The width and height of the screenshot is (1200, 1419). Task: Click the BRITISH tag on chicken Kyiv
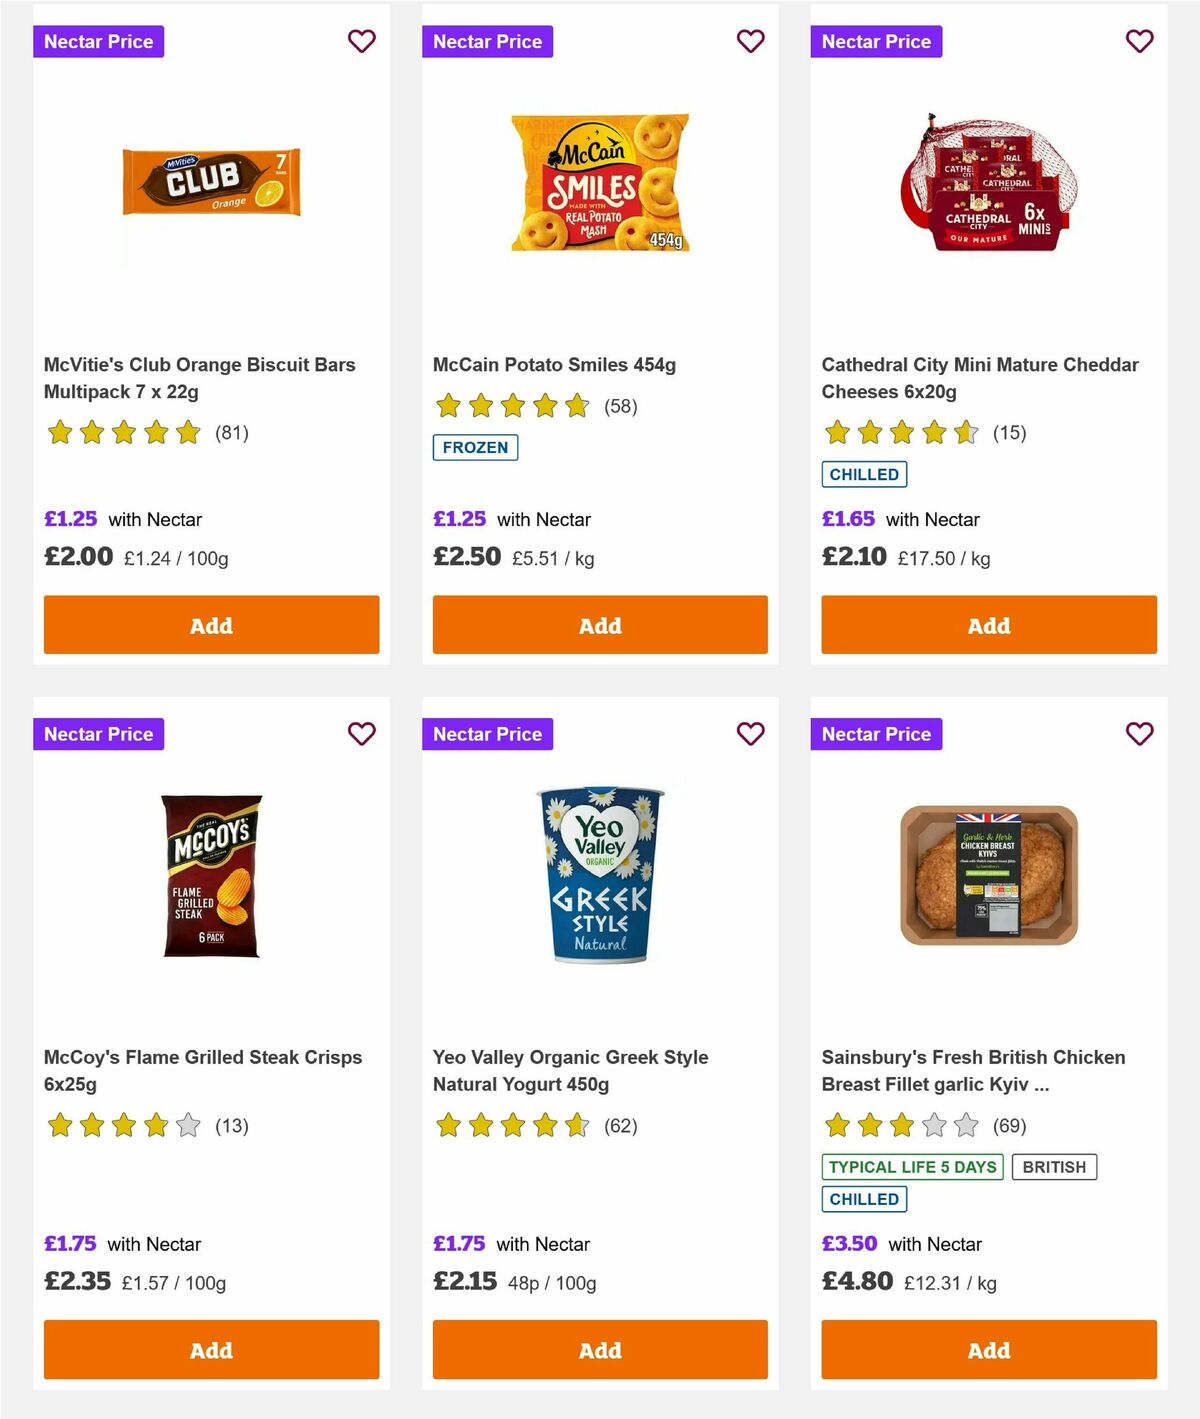click(1054, 1166)
